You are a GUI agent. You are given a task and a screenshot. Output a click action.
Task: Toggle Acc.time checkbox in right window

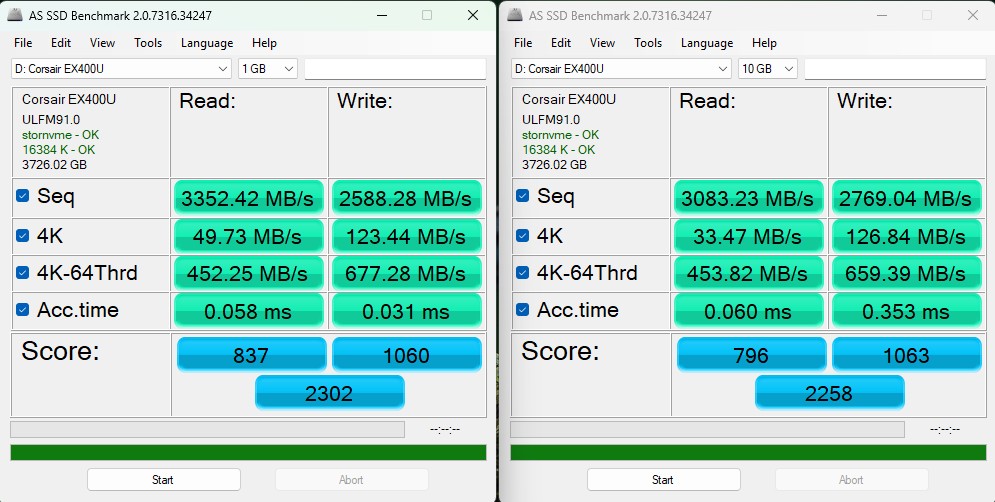[522, 310]
